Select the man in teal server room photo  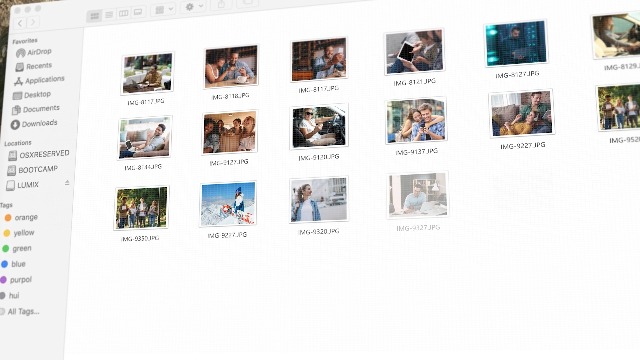click(x=516, y=43)
